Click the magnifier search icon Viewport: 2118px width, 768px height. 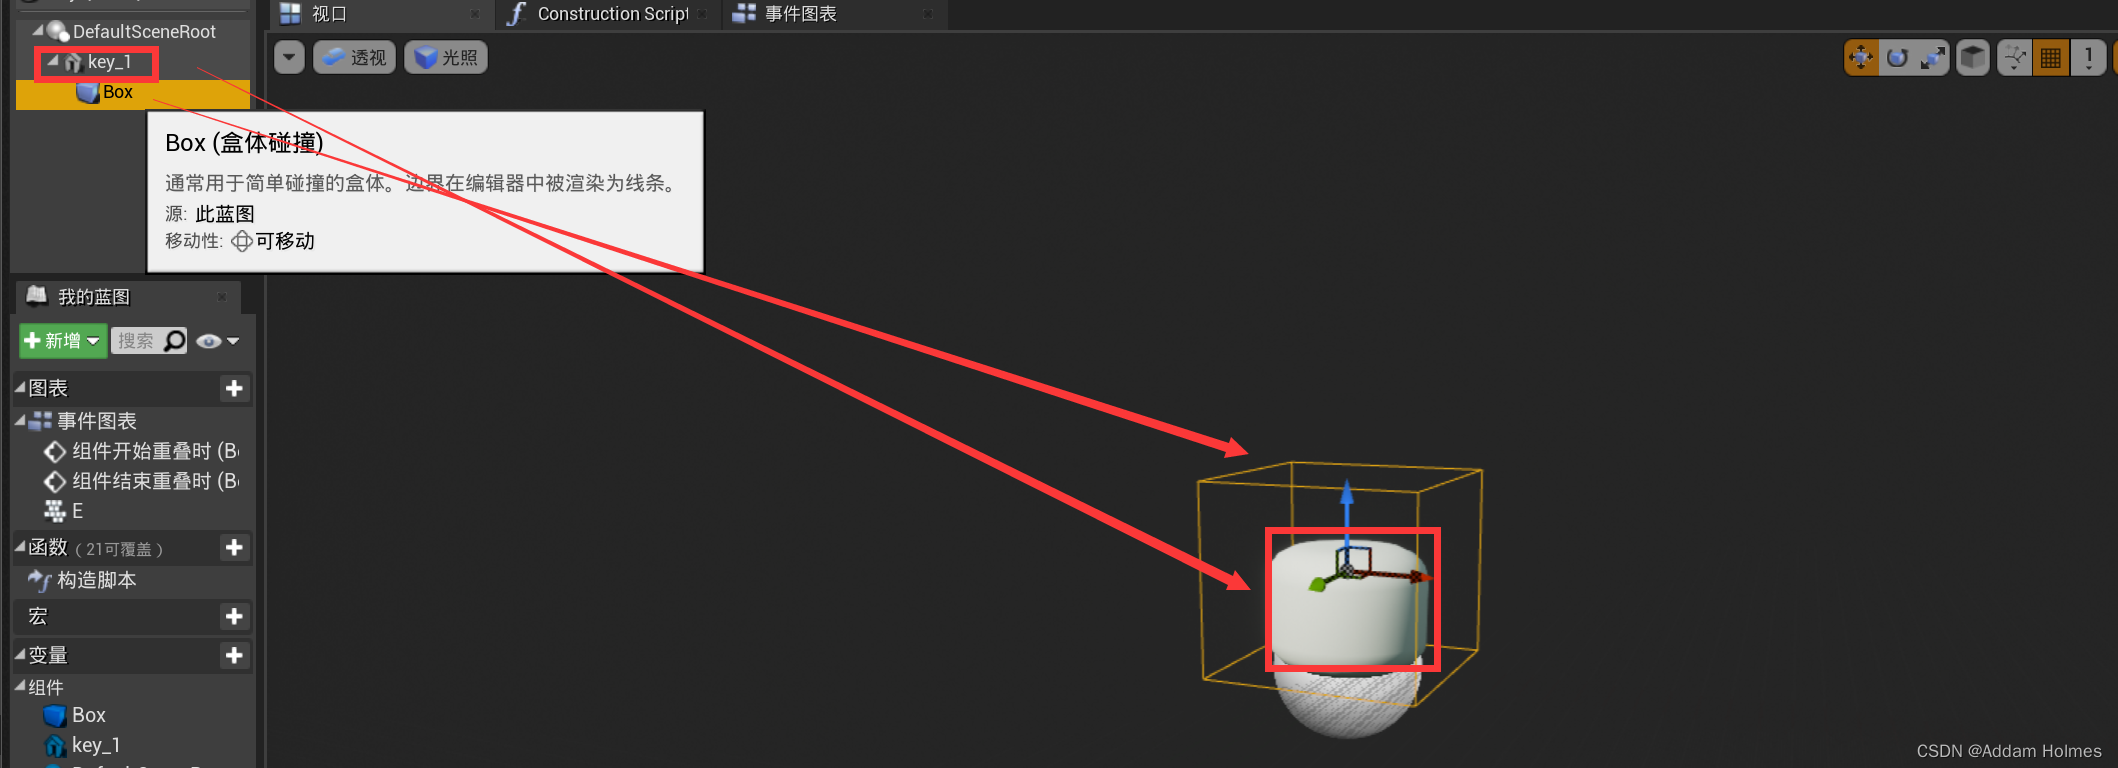point(175,341)
